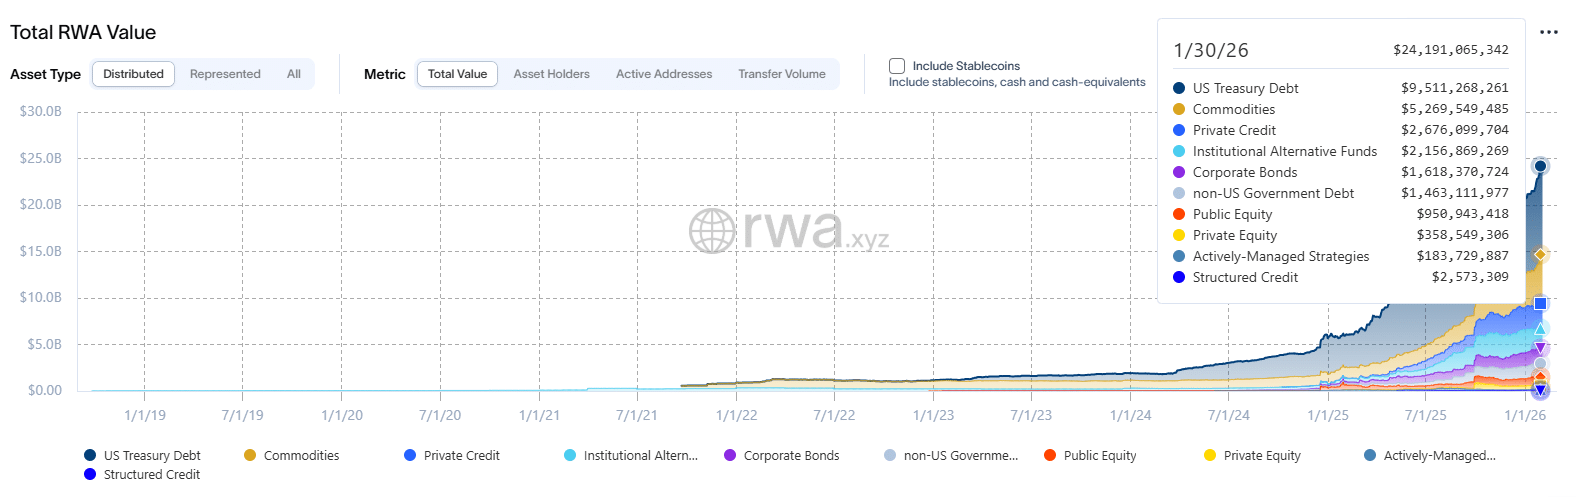Switch metric to Asset Holders
The image size is (1576, 497).
pyautogui.click(x=551, y=74)
